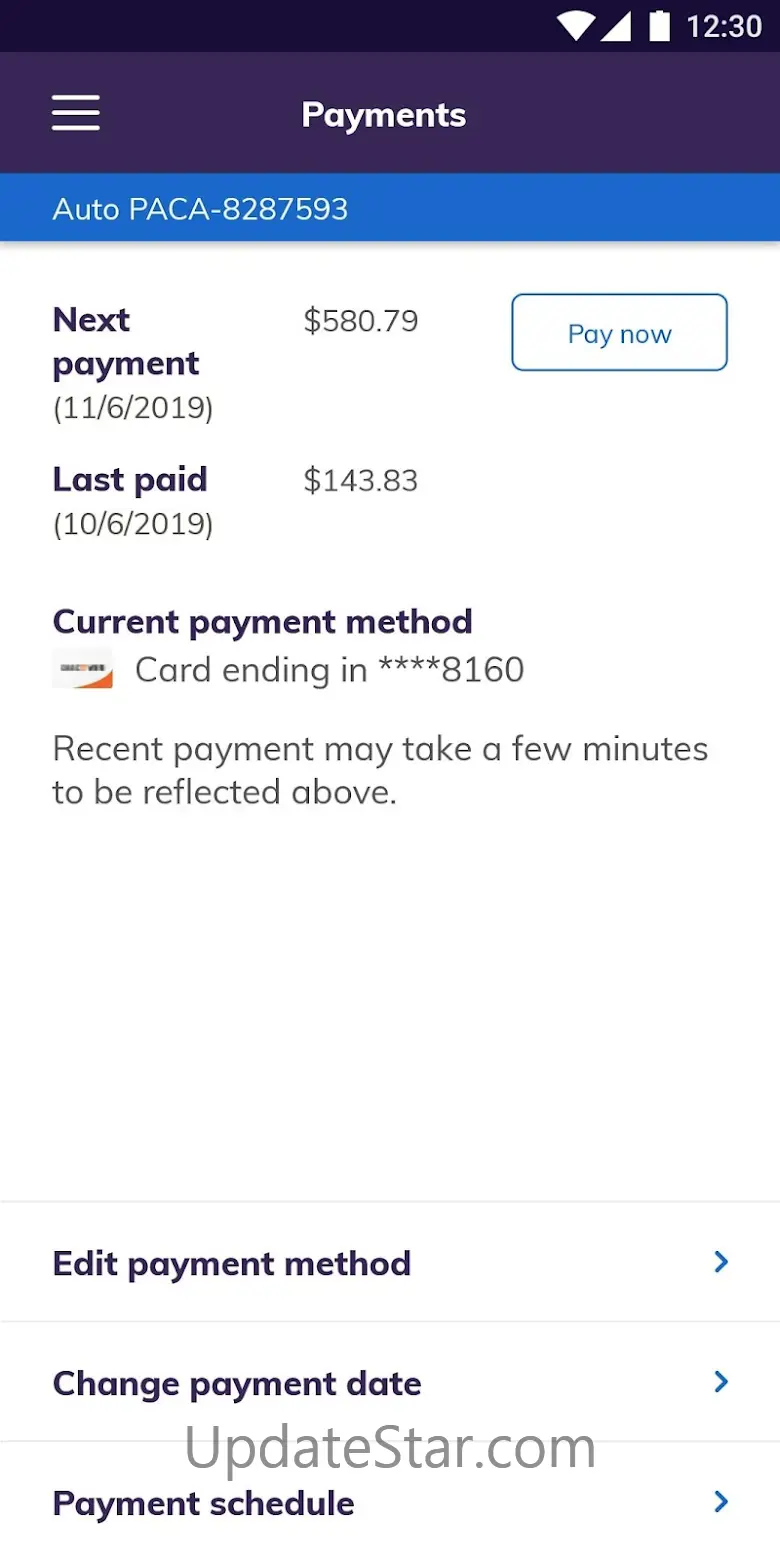This screenshot has width=780, height=1560.
Task: Tap the Next payment amount $580.79
Action: [x=361, y=321]
